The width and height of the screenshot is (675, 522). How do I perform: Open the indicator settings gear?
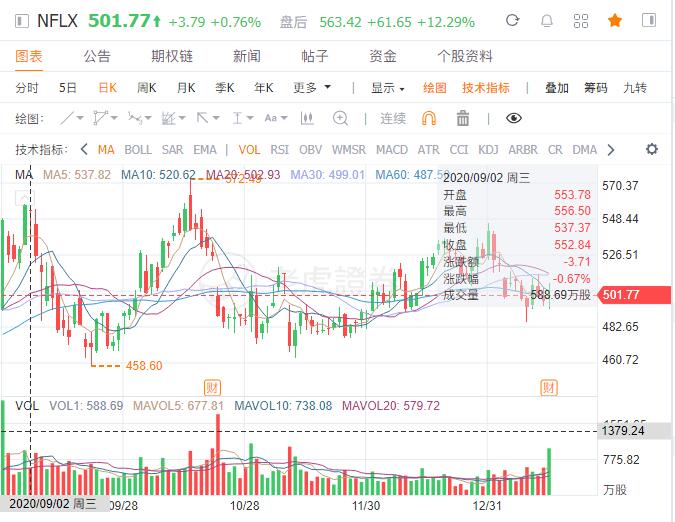[x=652, y=149]
